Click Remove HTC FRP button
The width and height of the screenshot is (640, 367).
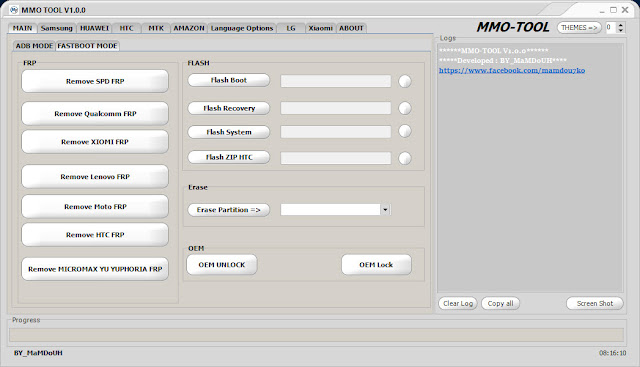pos(95,235)
